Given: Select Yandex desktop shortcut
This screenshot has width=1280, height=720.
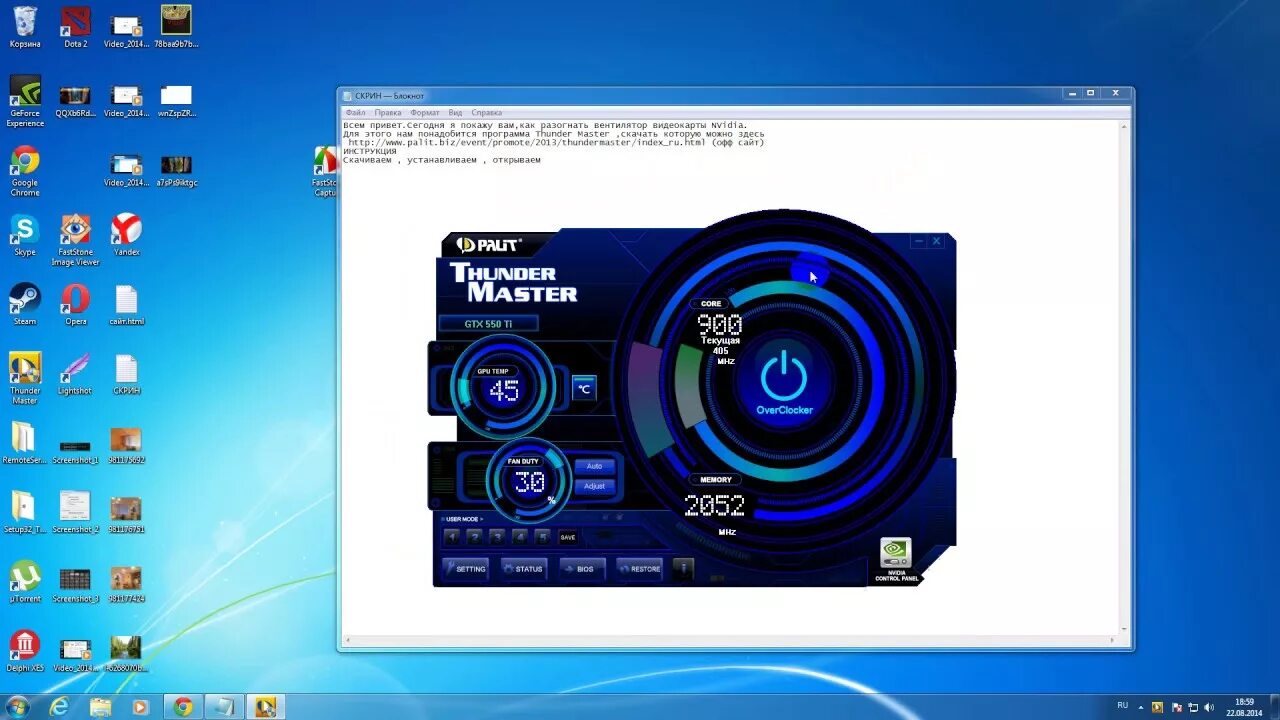Looking at the screenshot, I should coord(126,235).
